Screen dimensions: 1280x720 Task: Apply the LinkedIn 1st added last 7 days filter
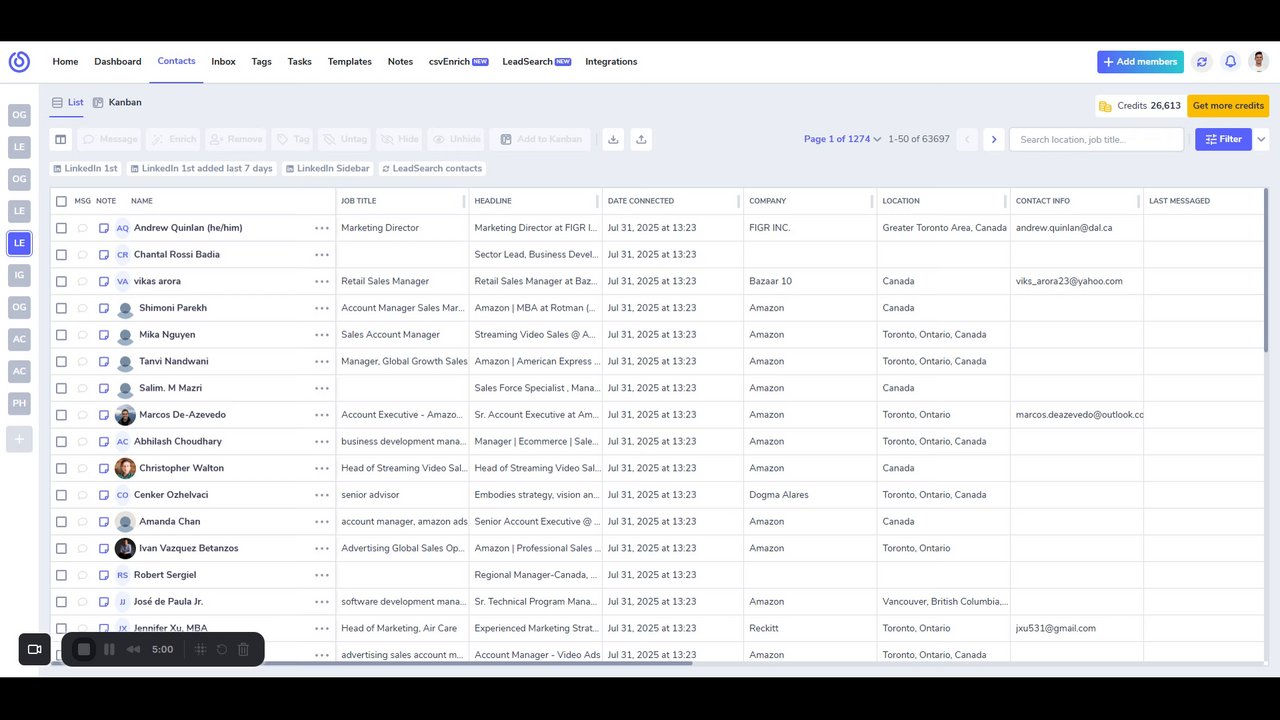pyautogui.click(x=201, y=169)
